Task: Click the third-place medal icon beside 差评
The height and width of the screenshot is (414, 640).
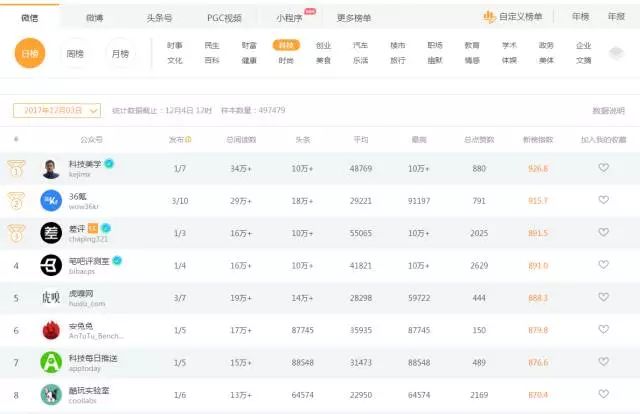Action: [16, 233]
